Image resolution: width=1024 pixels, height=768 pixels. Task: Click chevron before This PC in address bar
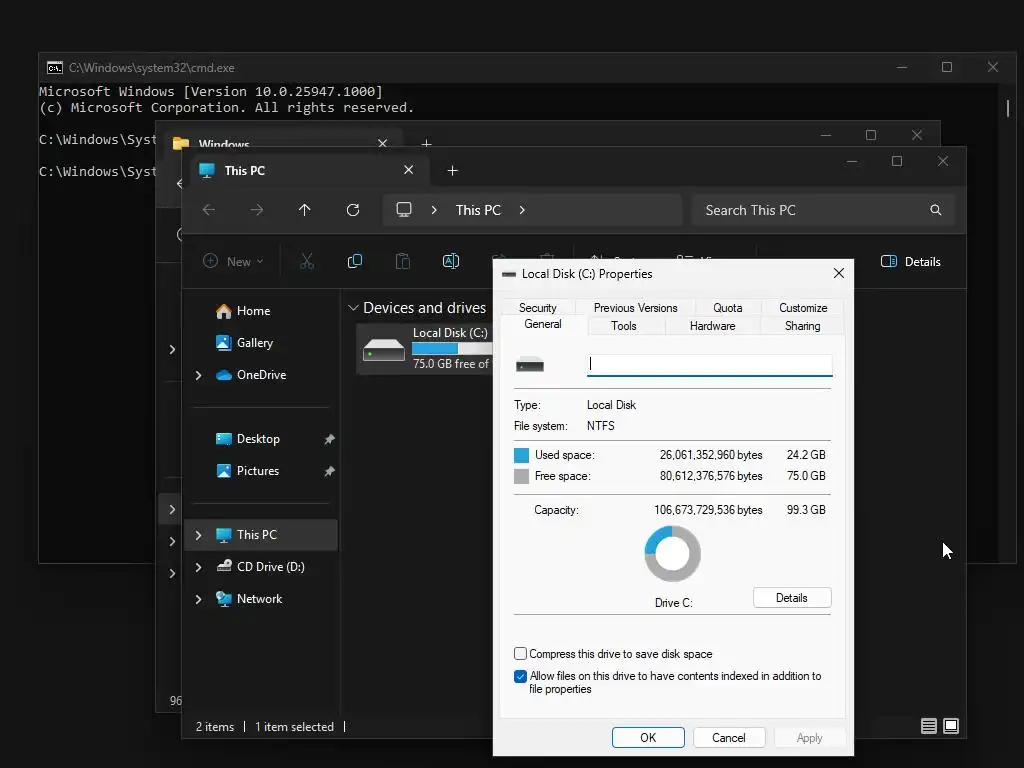(434, 210)
